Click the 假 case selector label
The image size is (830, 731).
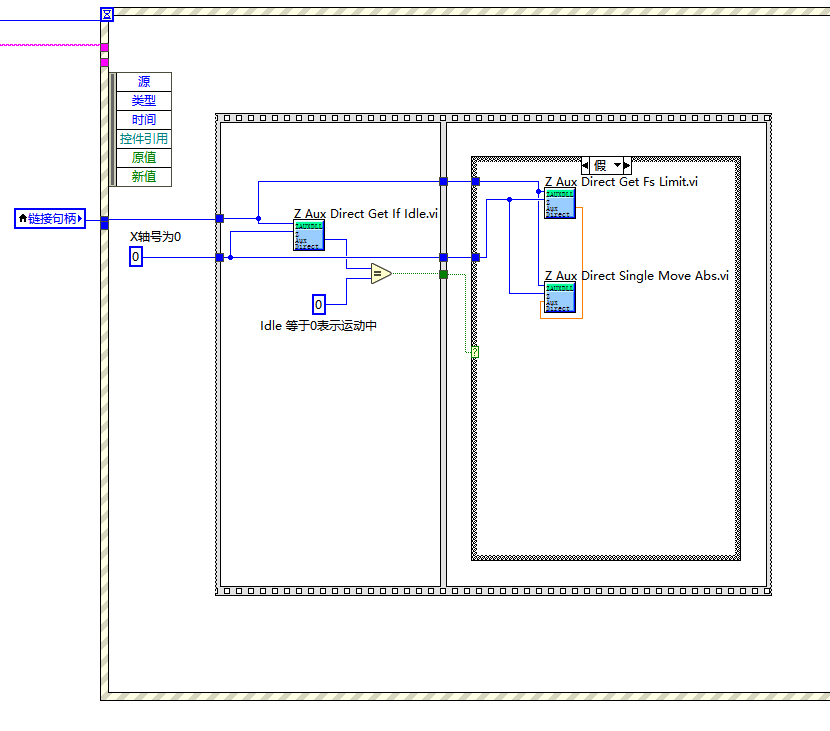coord(602,165)
